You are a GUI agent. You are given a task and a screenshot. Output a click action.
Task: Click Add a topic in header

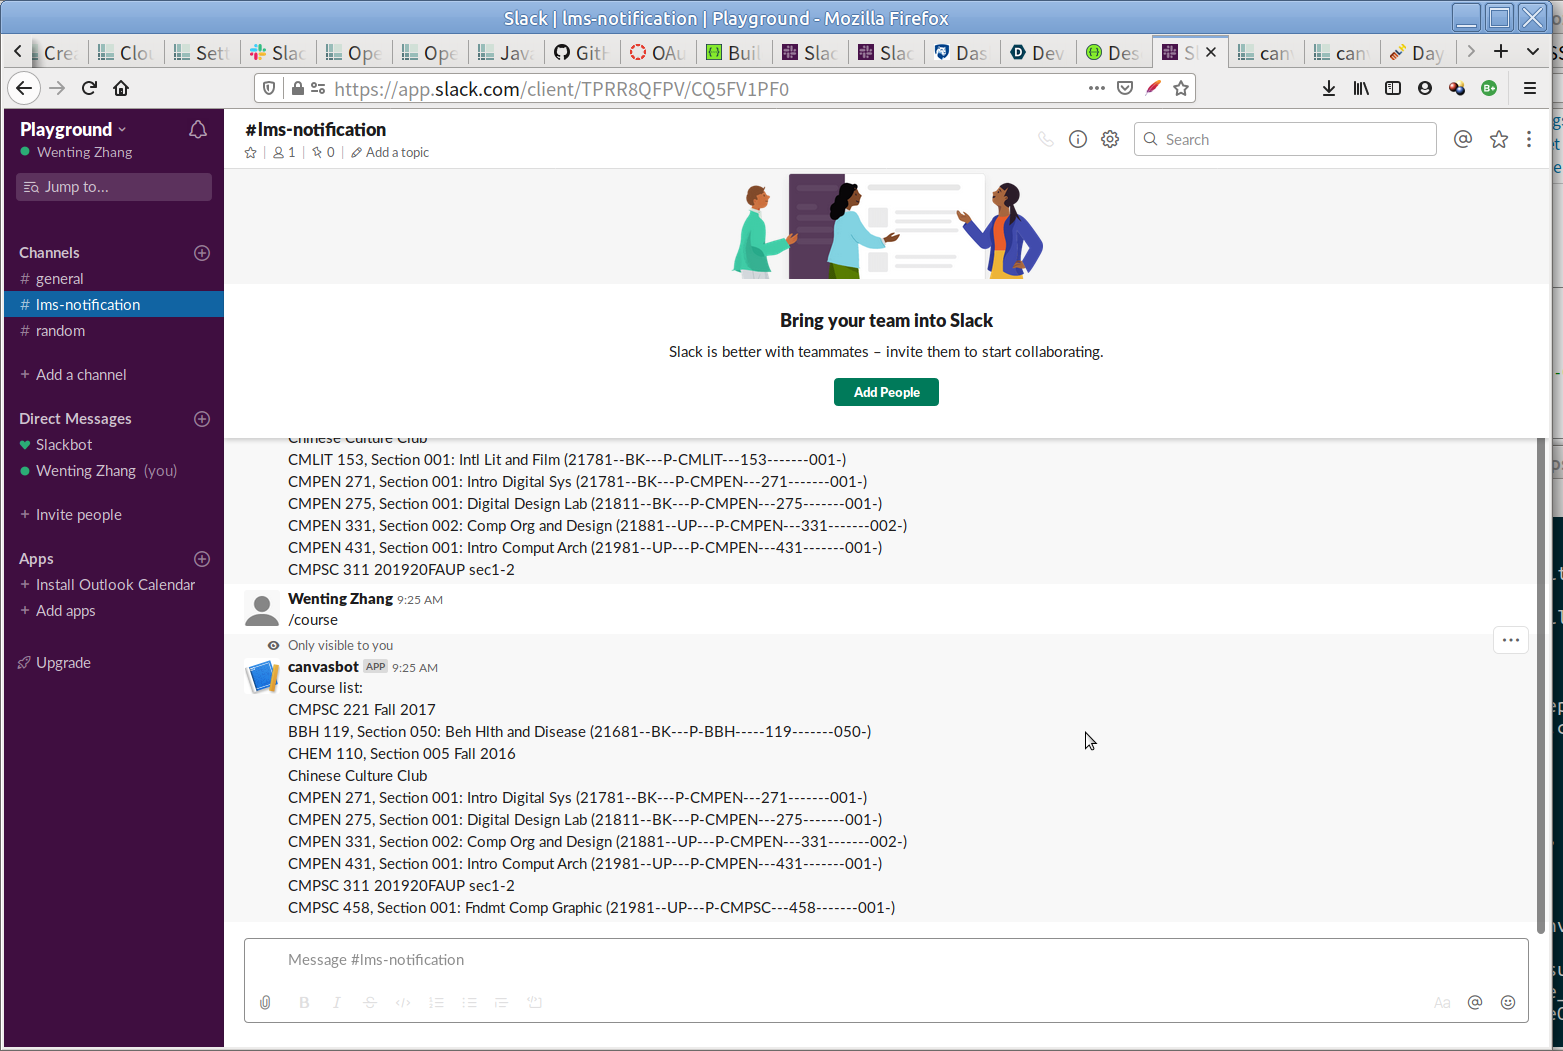390,153
